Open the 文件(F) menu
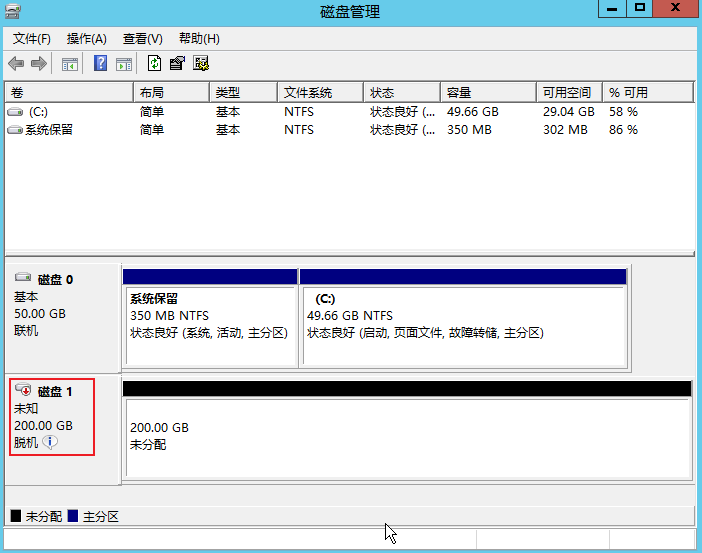 pyautogui.click(x=32, y=38)
